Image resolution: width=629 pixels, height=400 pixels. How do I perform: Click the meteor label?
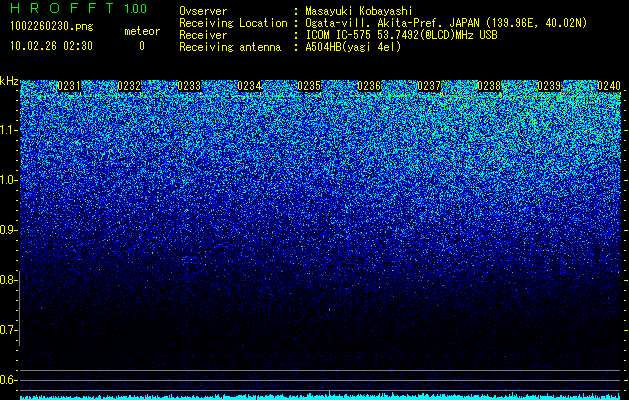coord(142,31)
